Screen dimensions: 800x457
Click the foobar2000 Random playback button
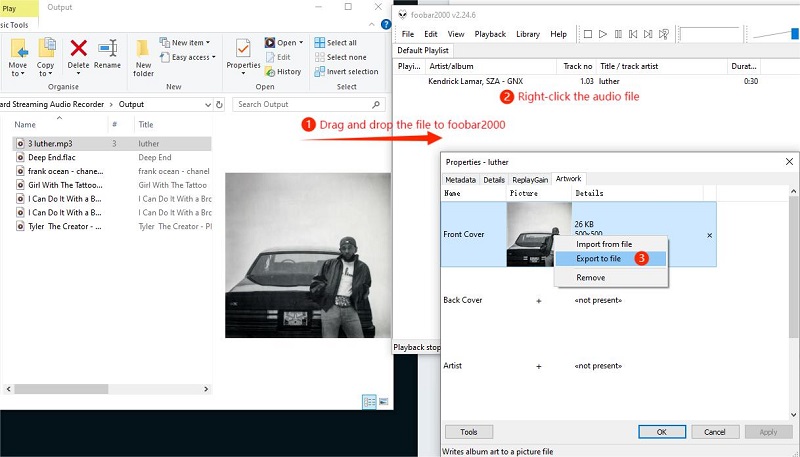pyautogui.click(x=663, y=34)
